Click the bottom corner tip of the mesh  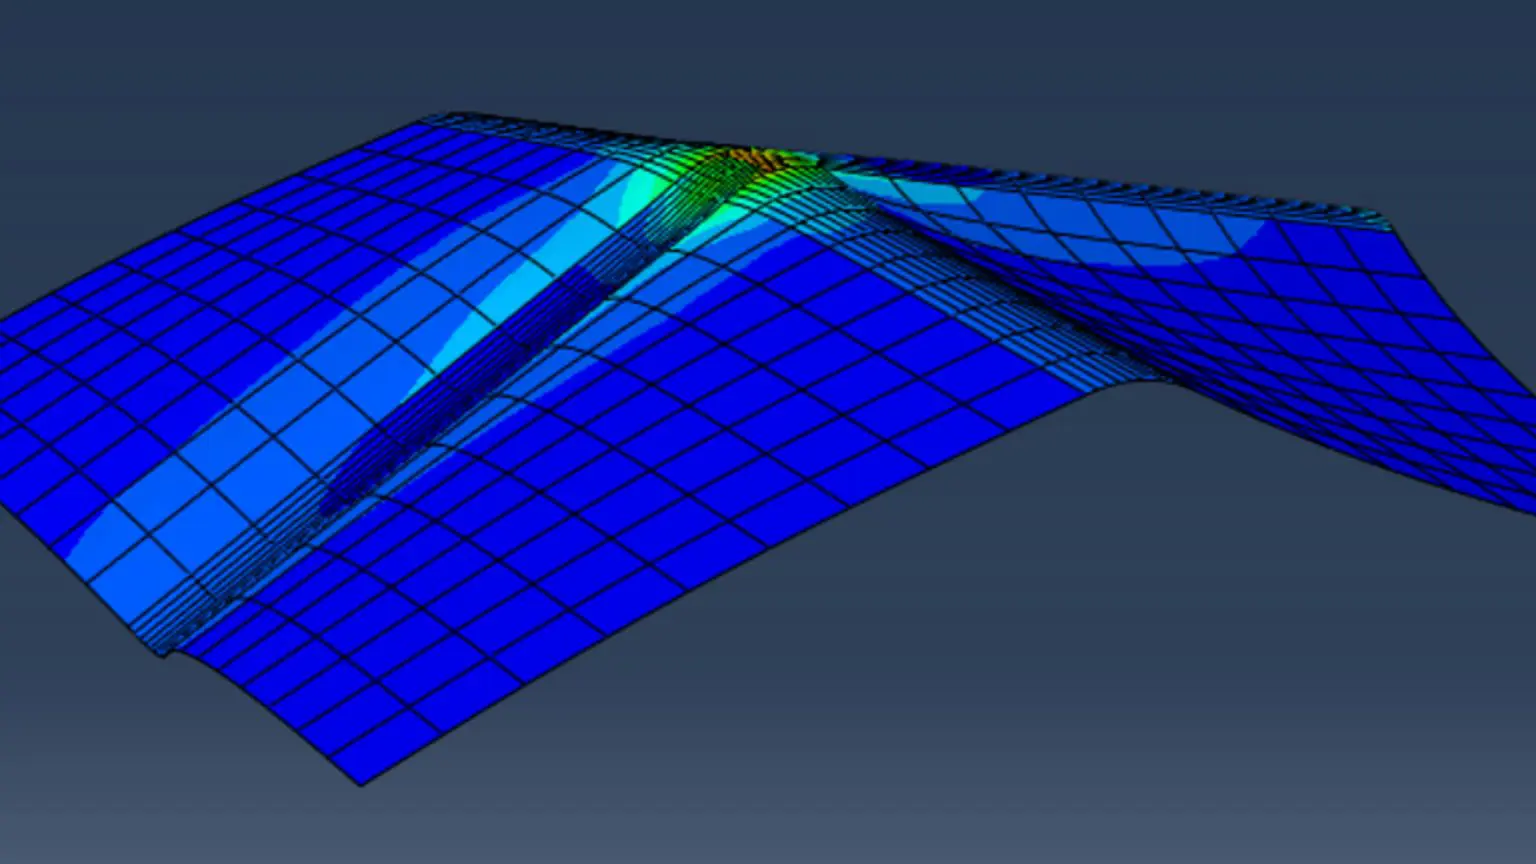click(x=362, y=782)
